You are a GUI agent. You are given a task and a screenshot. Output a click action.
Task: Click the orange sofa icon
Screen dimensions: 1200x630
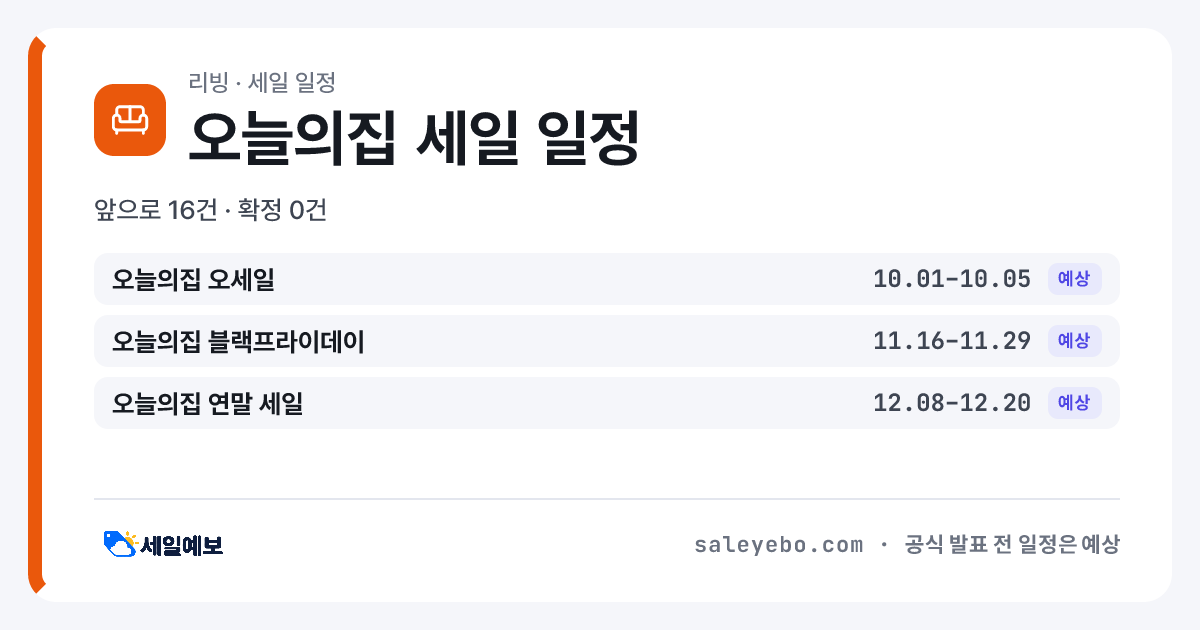130,120
